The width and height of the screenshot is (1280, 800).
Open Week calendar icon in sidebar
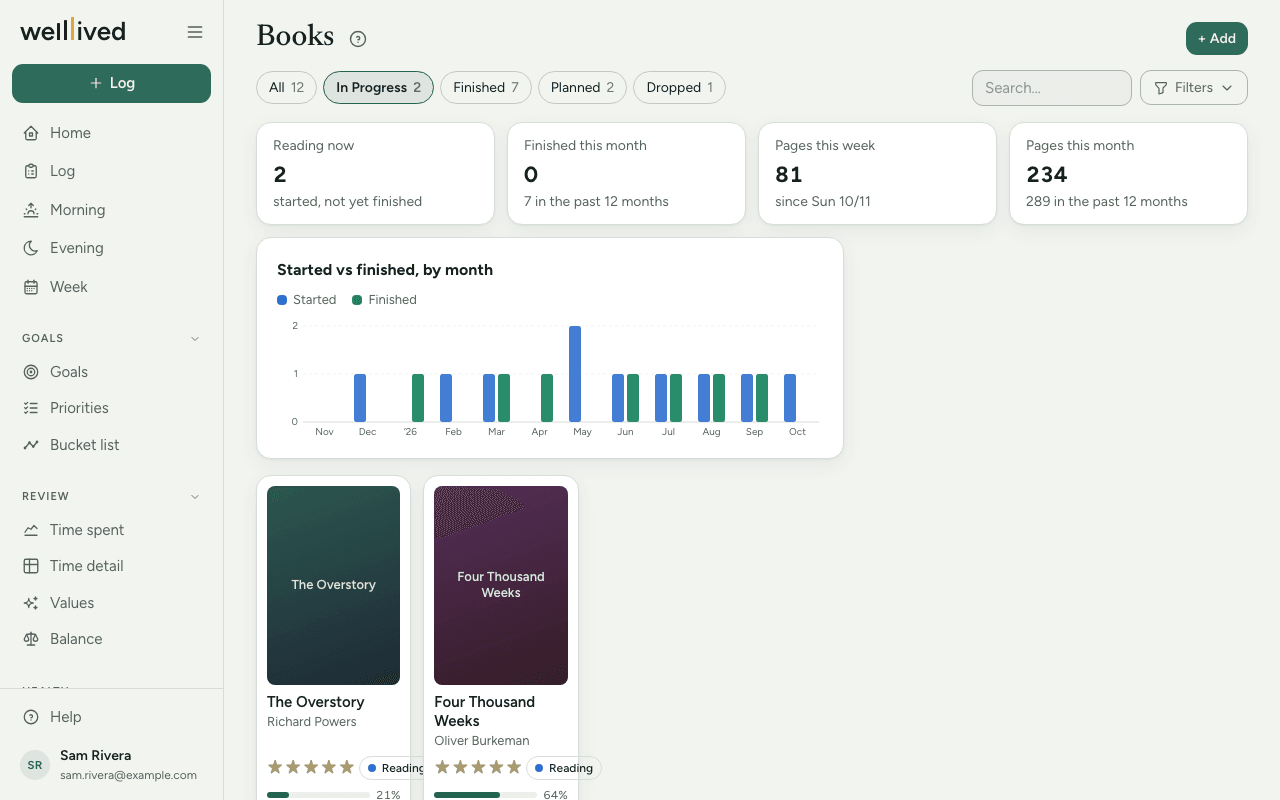pos(31,287)
